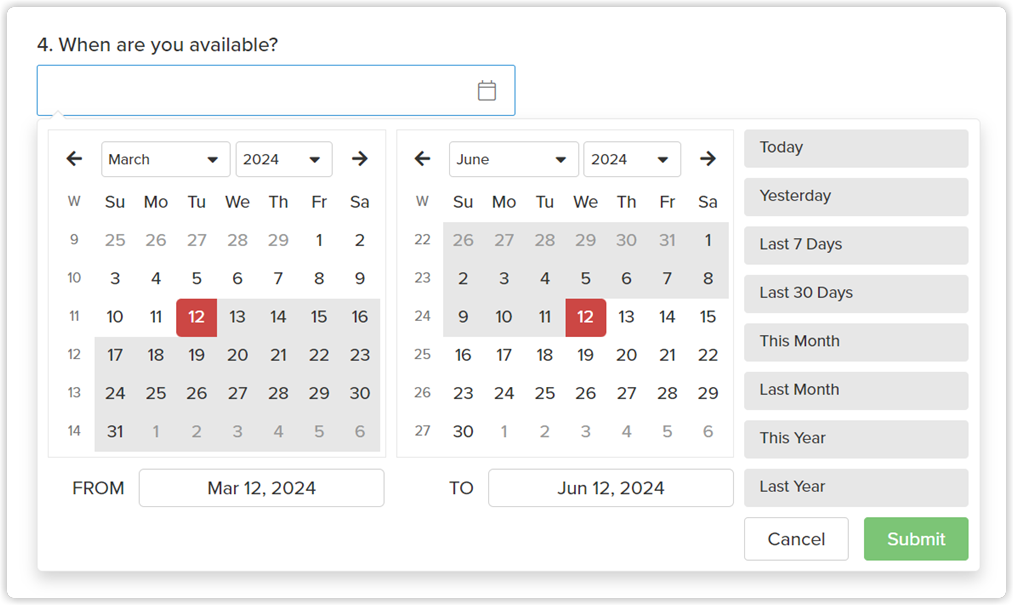This screenshot has width=1014, height=606.
Task: Open the March month dropdown
Action: (x=166, y=159)
